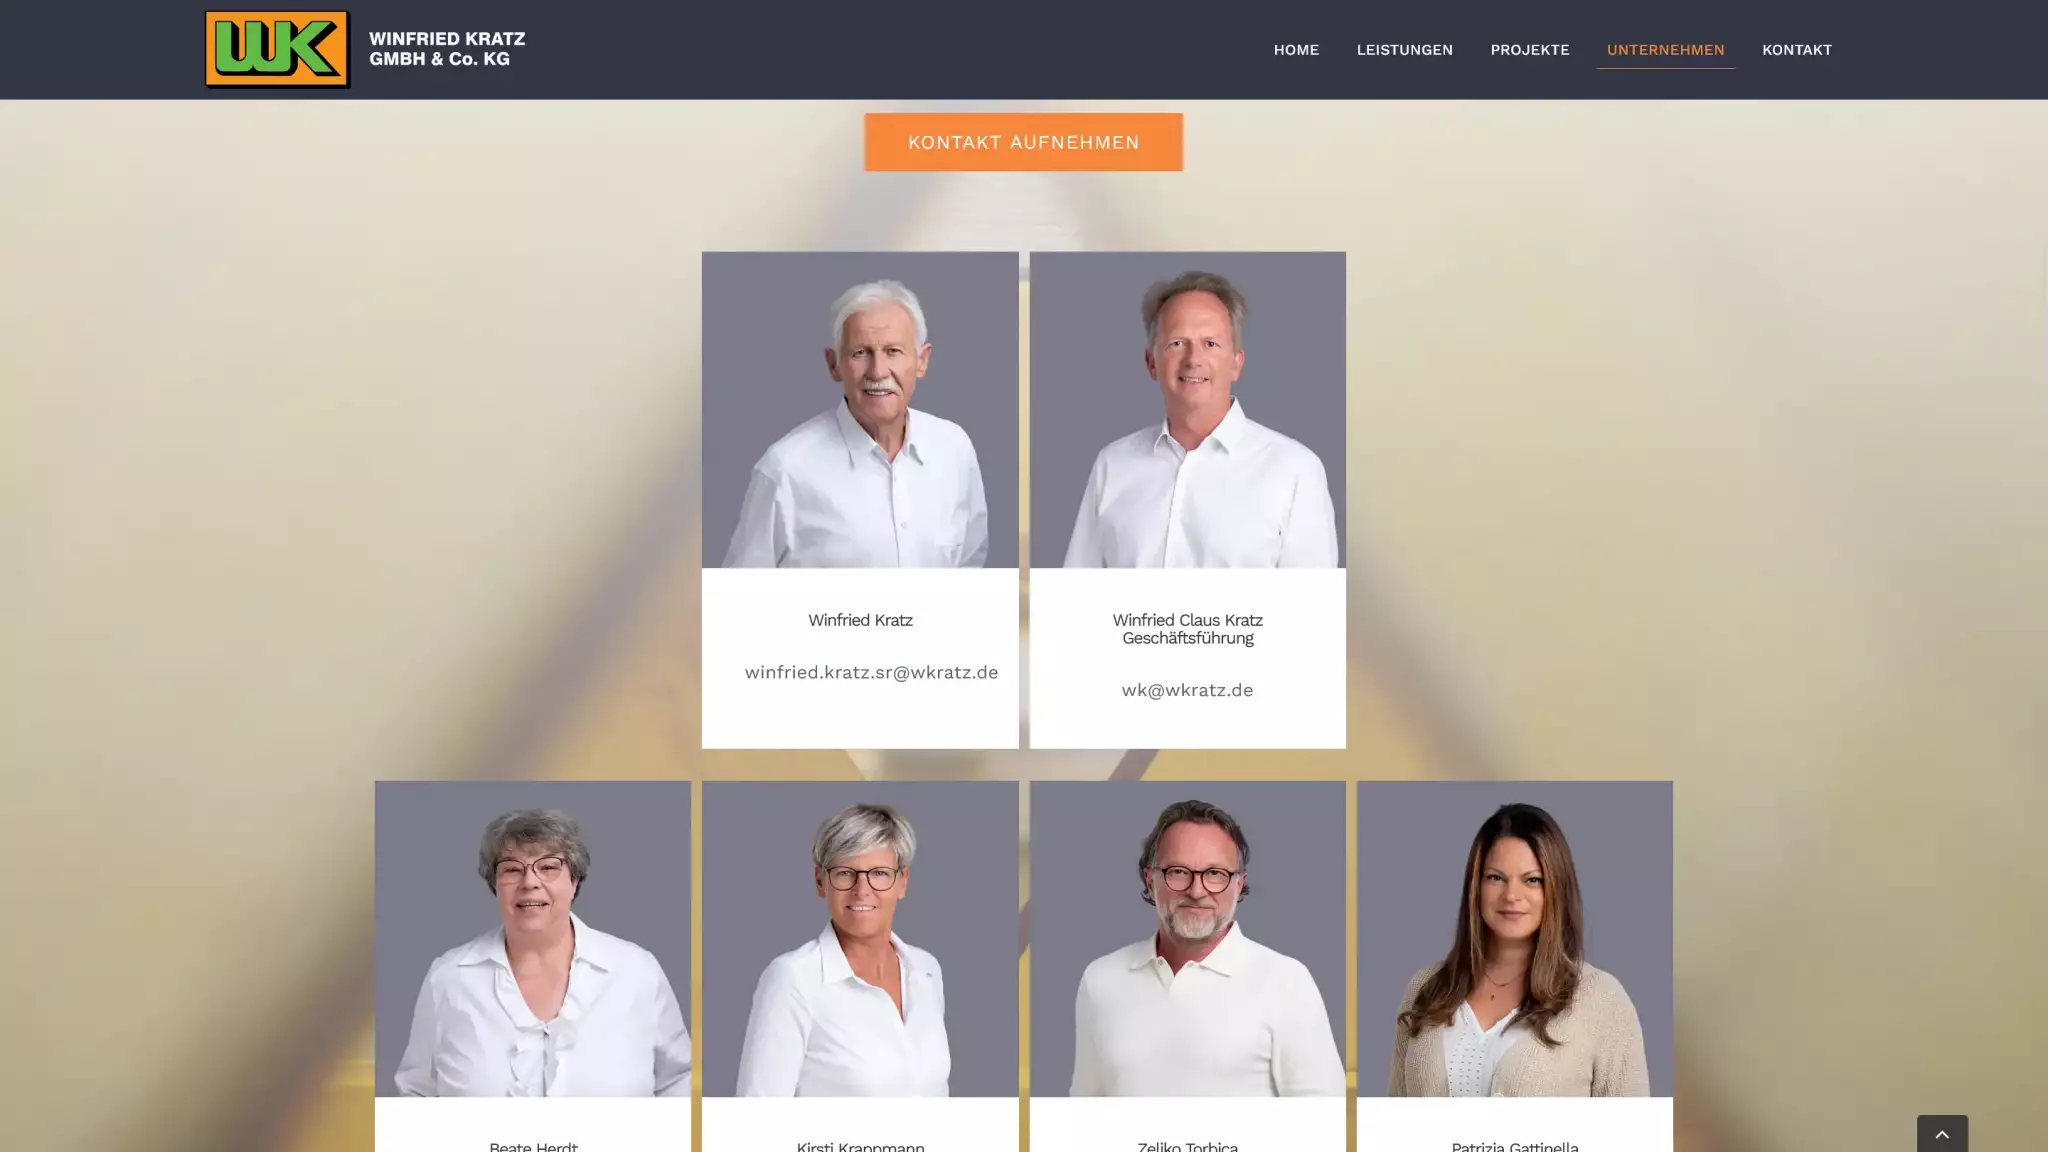Viewport: 2048px width, 1152px height.
Task: Click the Patrizia Gattinella name caption
Action: [1514, 1146]
